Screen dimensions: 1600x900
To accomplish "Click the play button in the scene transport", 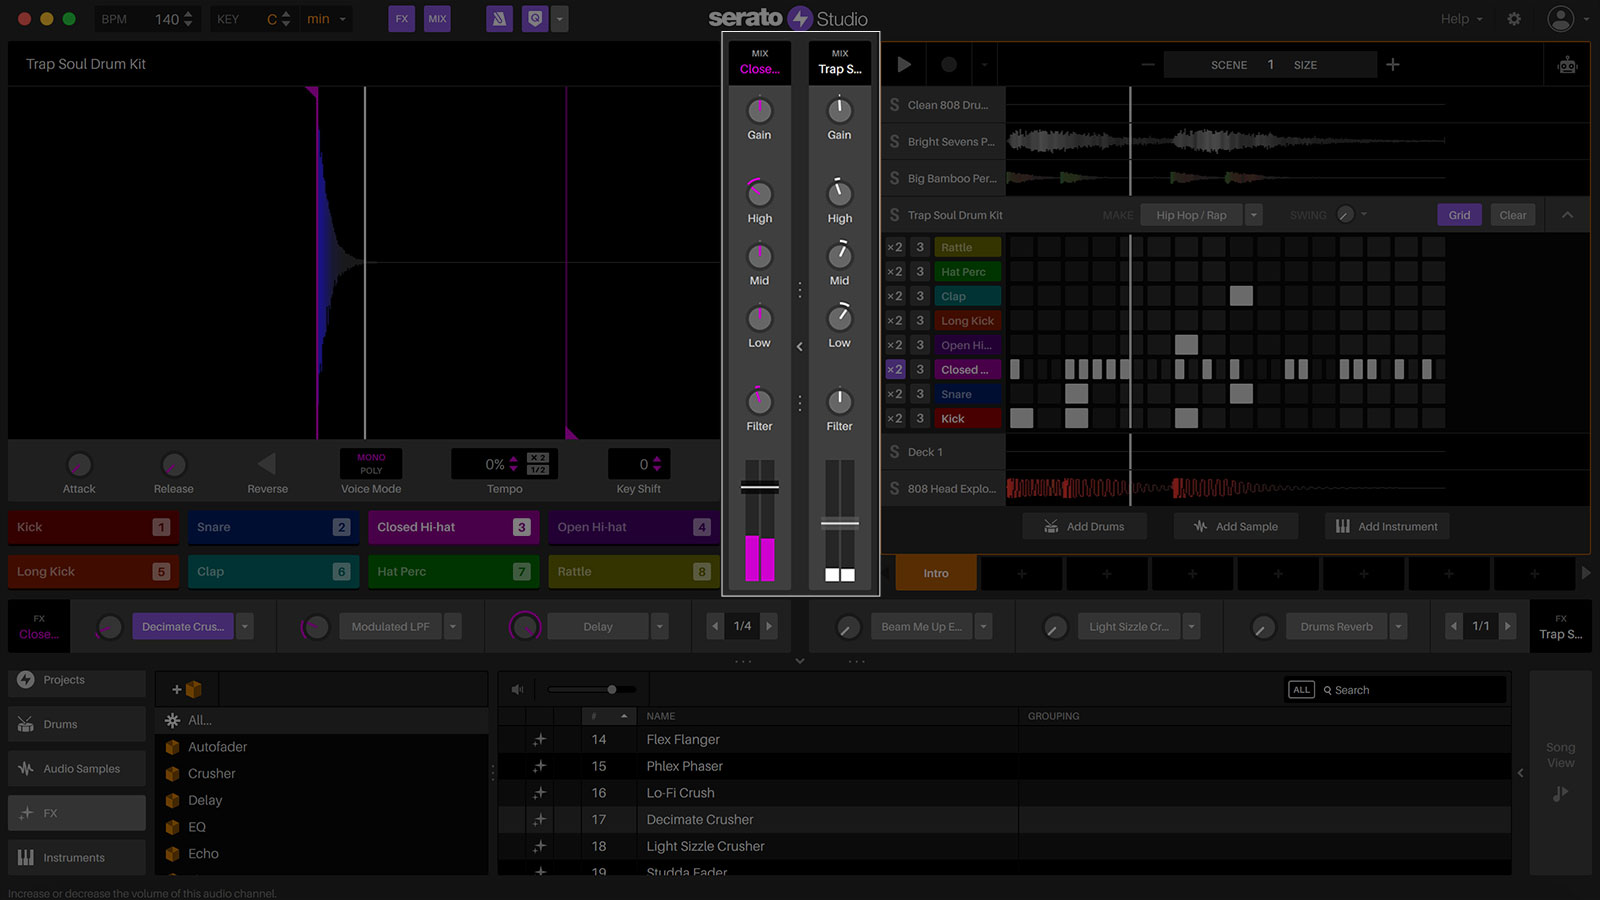I will click(904, 64).
